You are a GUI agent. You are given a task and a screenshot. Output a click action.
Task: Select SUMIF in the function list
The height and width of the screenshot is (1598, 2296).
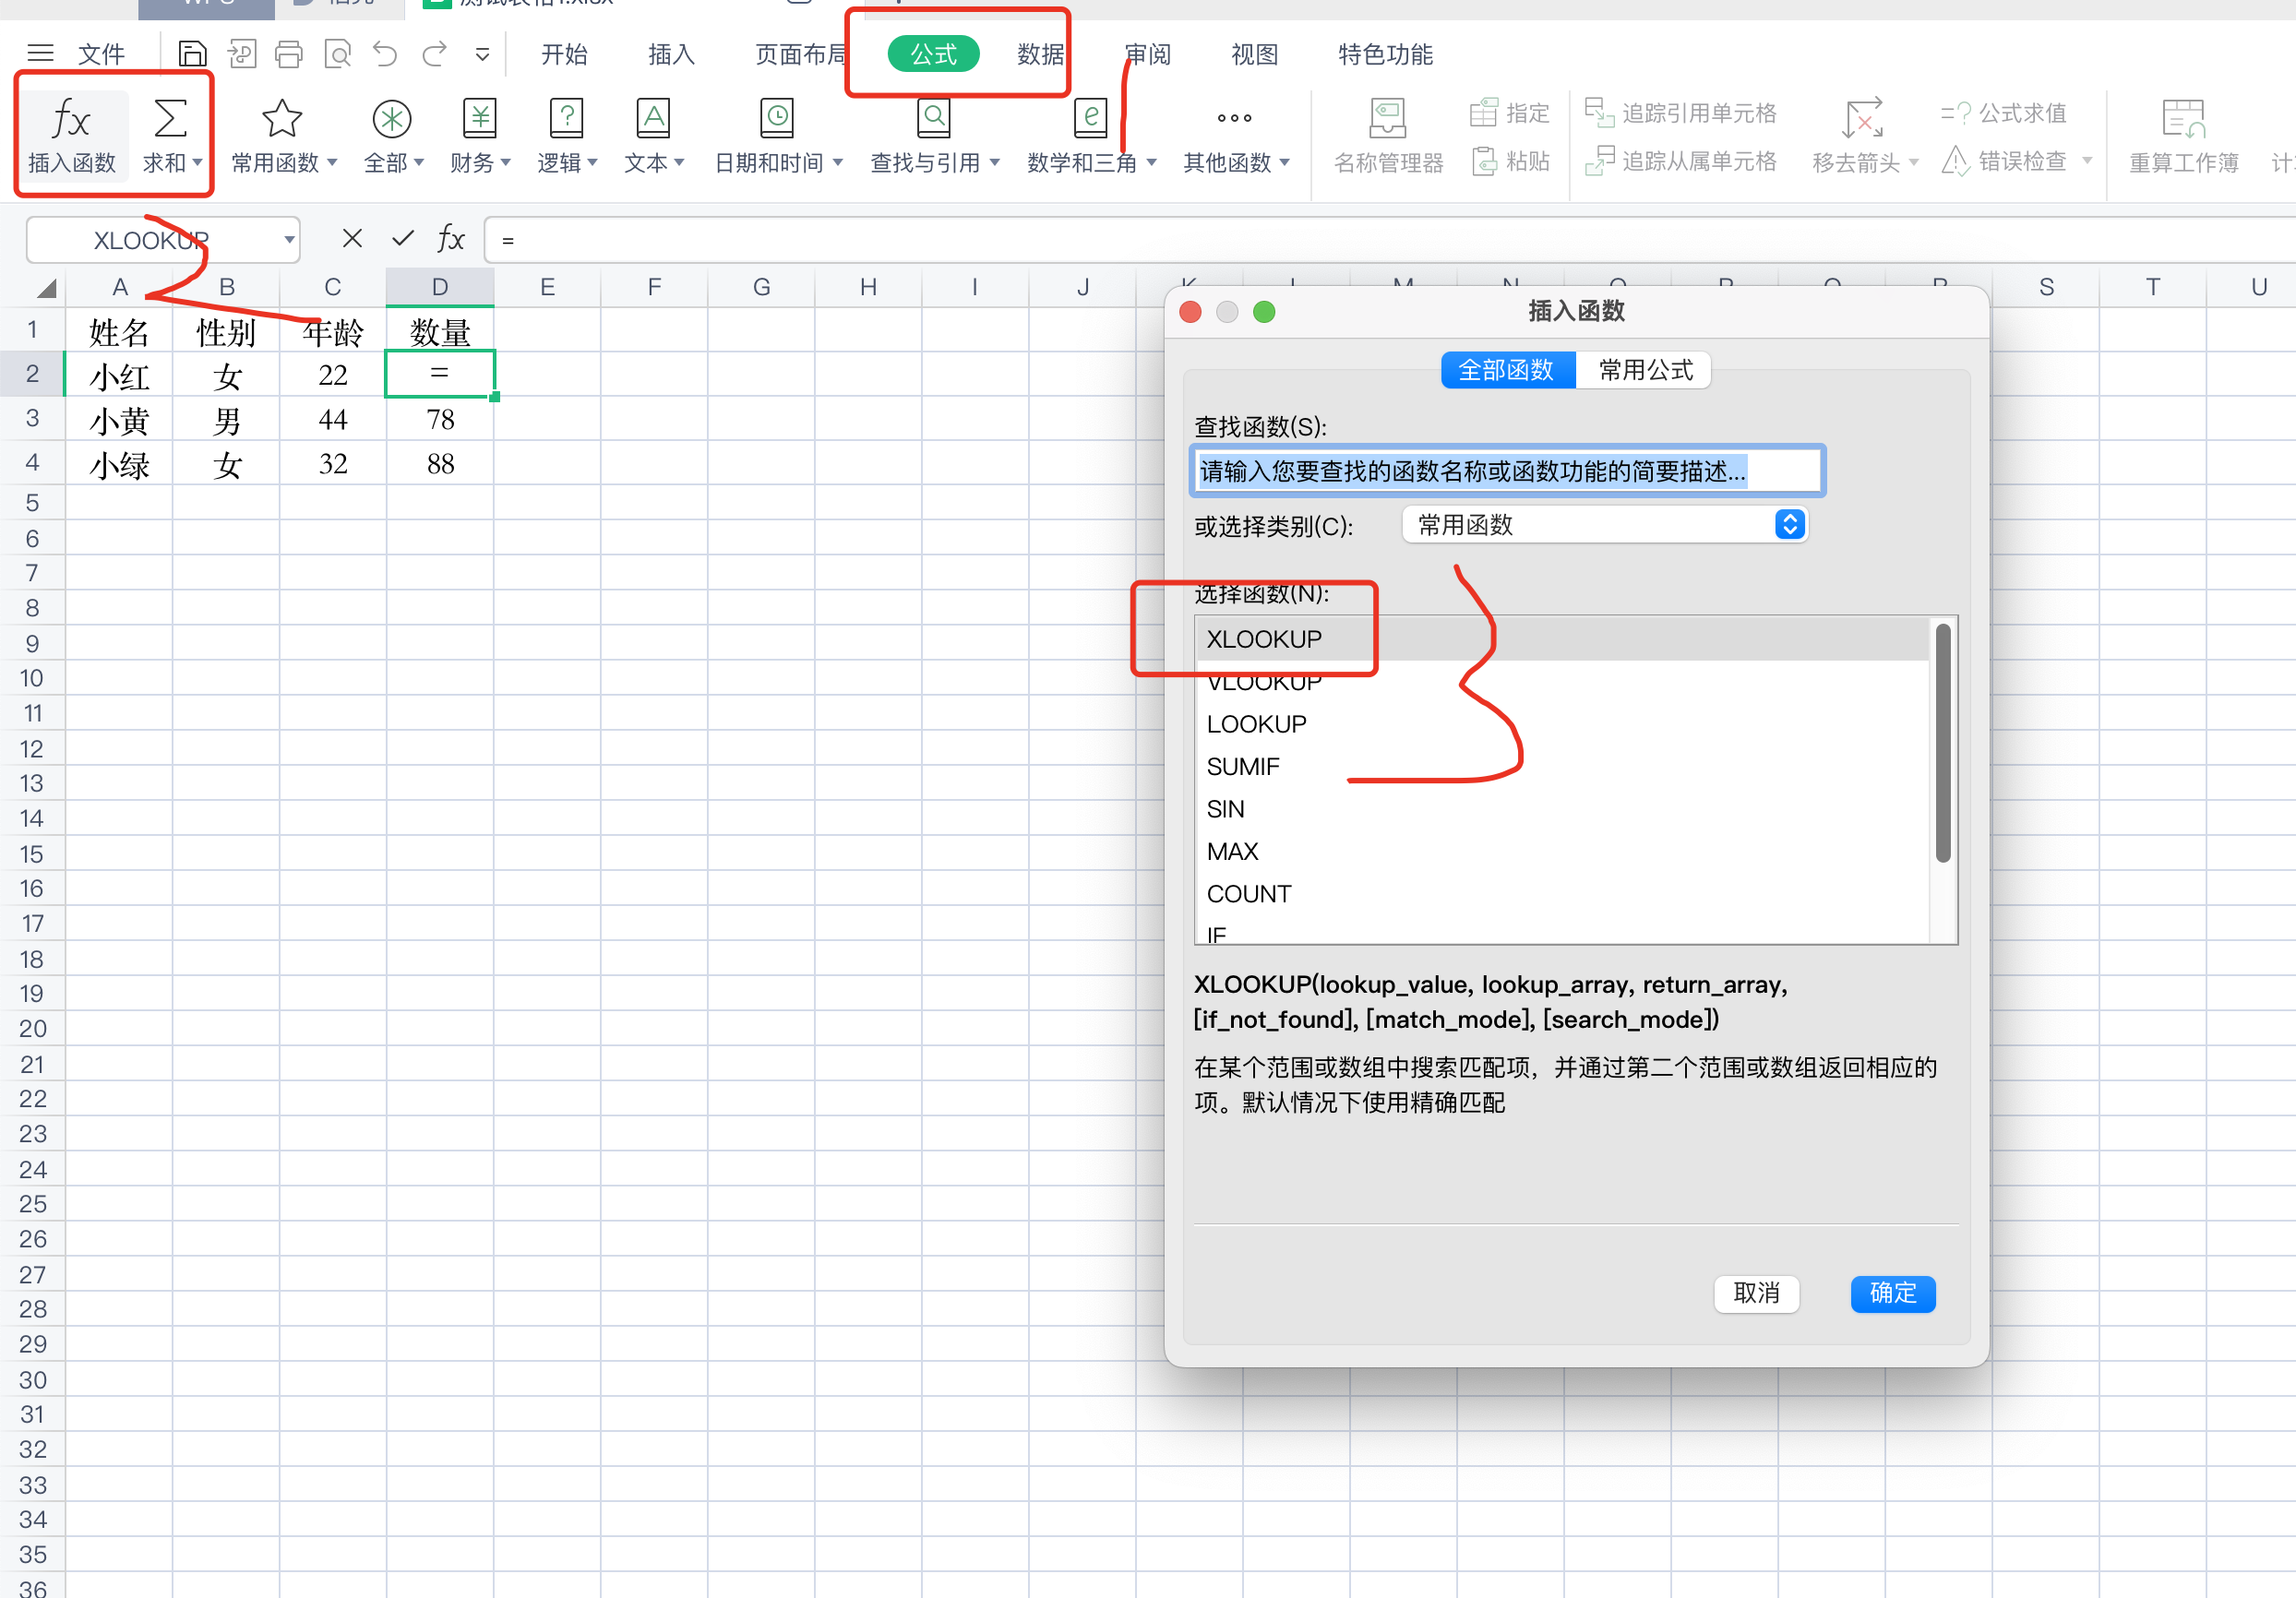pyautogui.click(x=1563, y=767)
